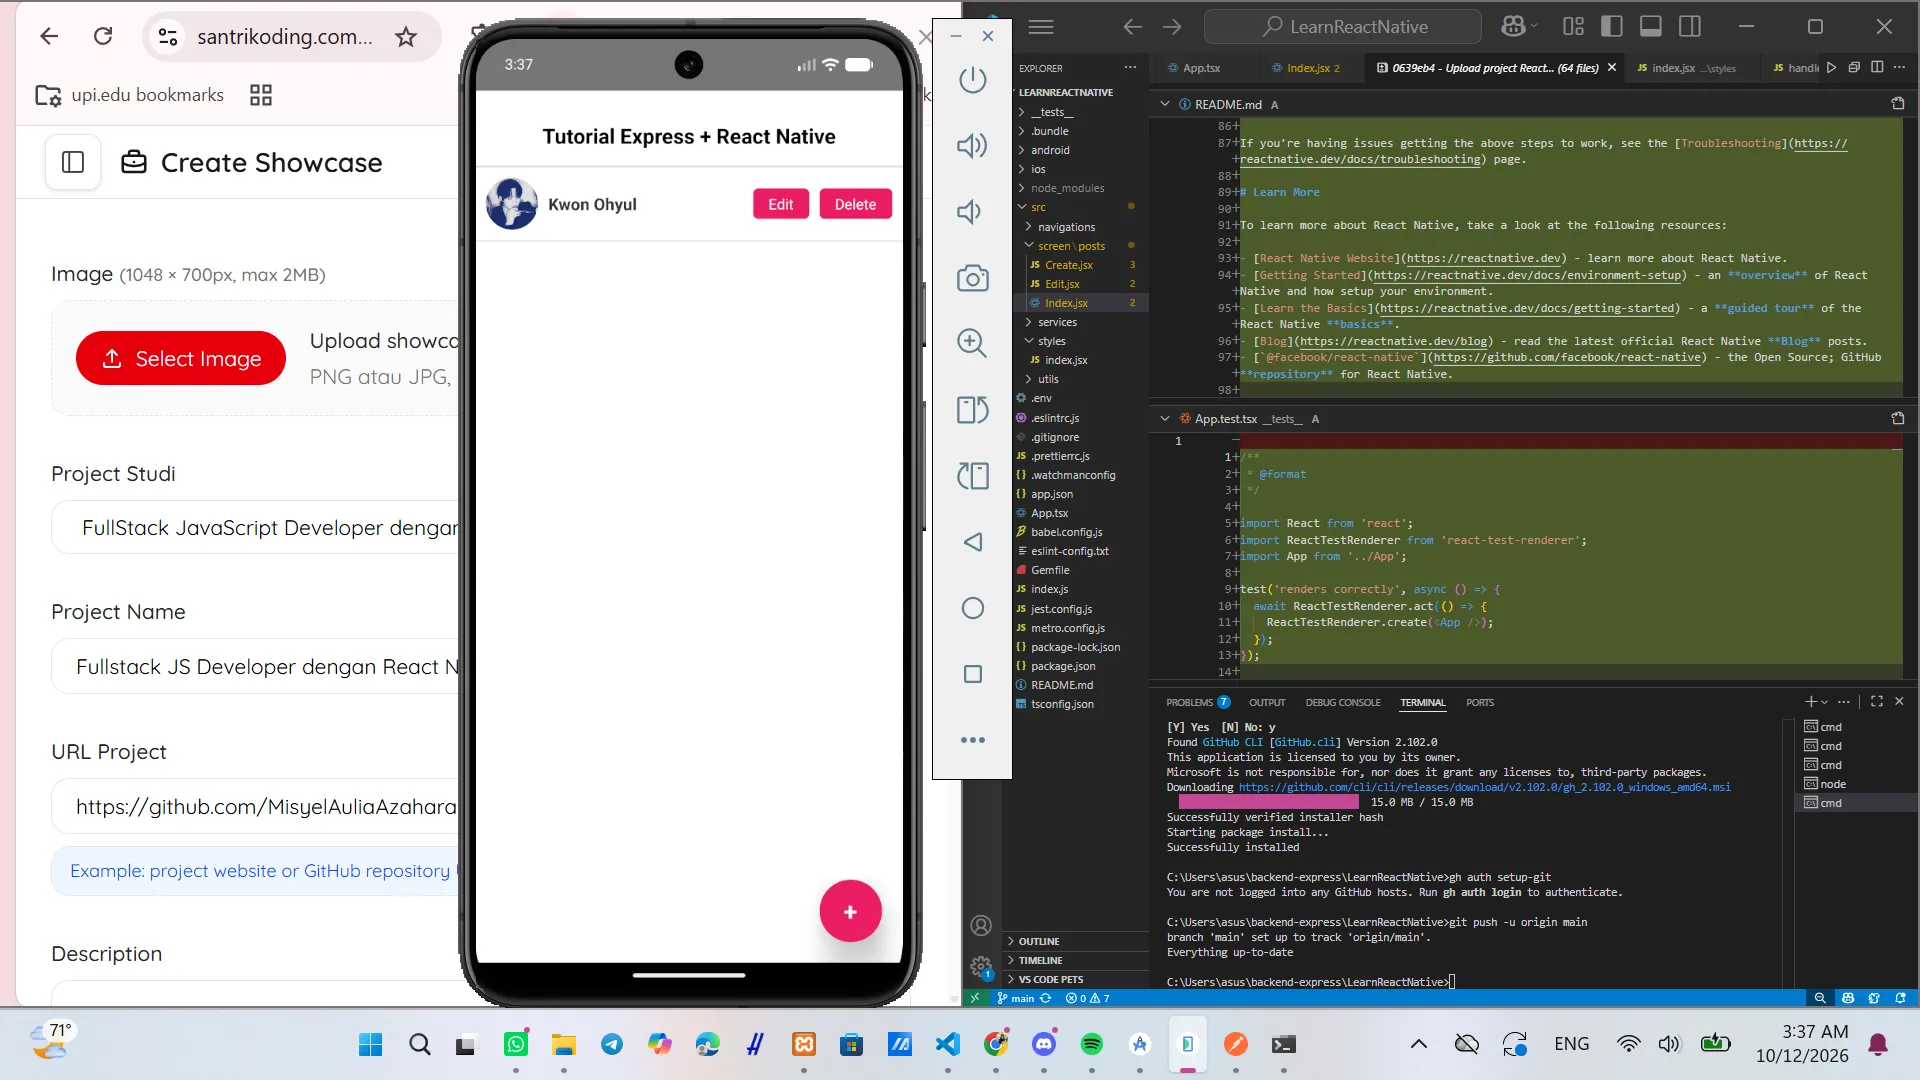The height and width of the screenshot is (1080, 1920).
Task: Collapse the README.md diff section
Action: click(x=1165, y=104)
